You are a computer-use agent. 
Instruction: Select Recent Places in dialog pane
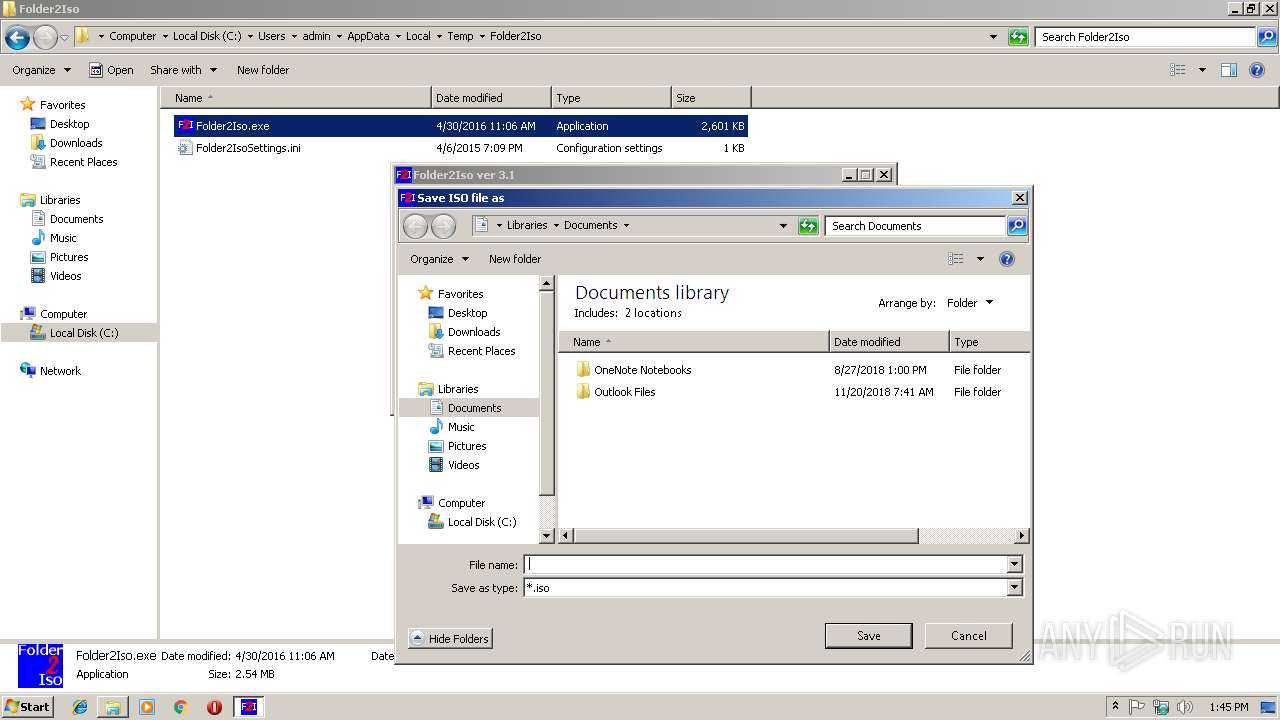click(481, 351)
